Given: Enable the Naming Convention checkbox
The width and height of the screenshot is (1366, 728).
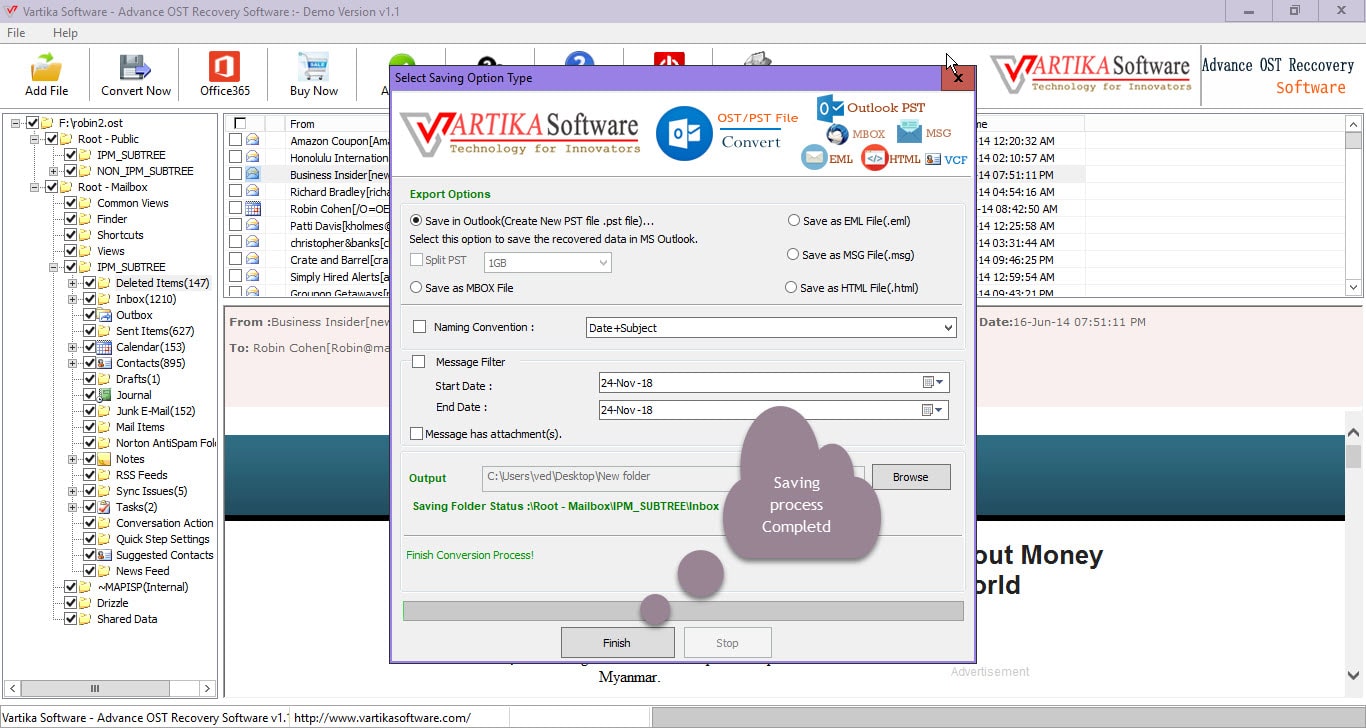Looking at the screenshot, I should point(419,327).
